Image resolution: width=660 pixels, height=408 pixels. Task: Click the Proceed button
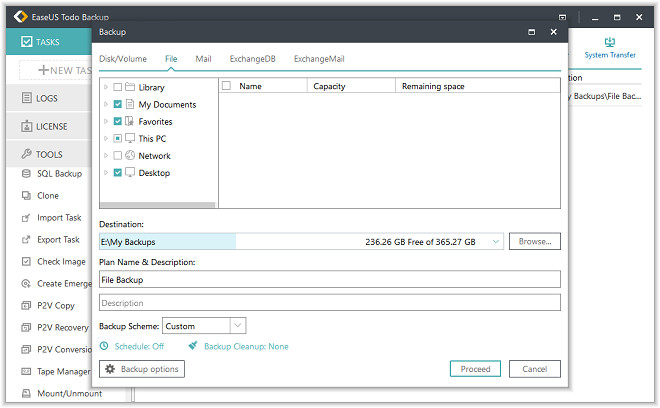[x=475, y=369]
